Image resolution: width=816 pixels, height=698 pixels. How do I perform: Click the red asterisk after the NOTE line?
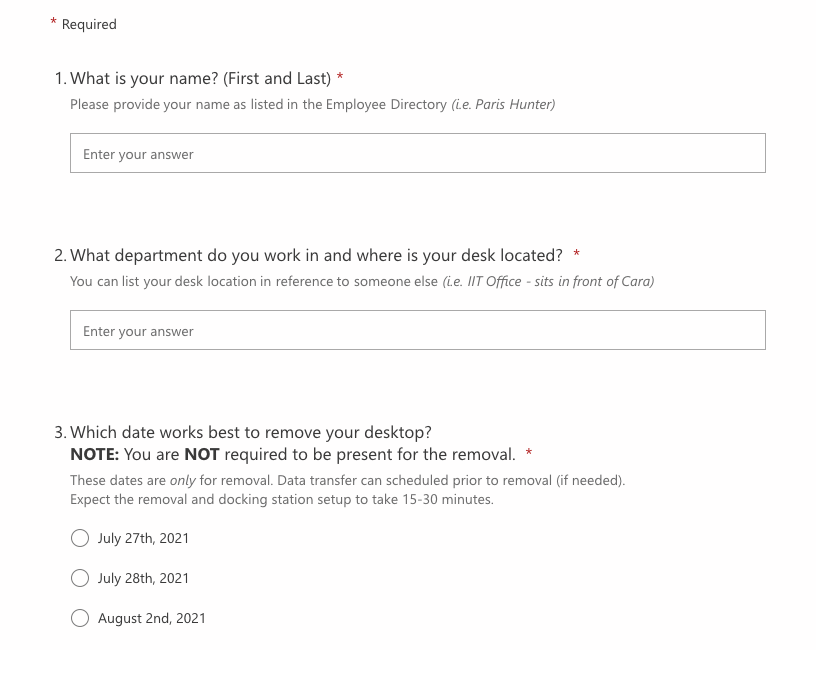[x=529, y=455]
